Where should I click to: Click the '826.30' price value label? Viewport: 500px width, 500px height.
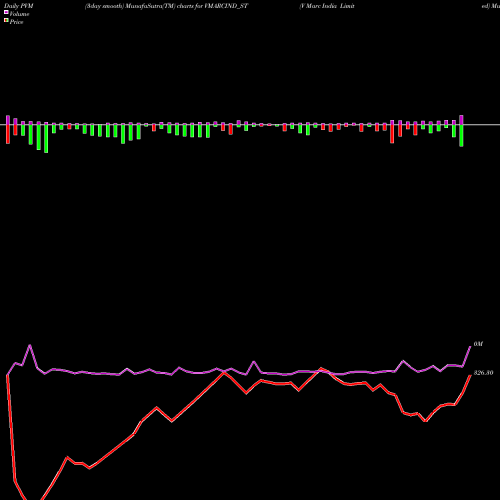coord(483,373)
